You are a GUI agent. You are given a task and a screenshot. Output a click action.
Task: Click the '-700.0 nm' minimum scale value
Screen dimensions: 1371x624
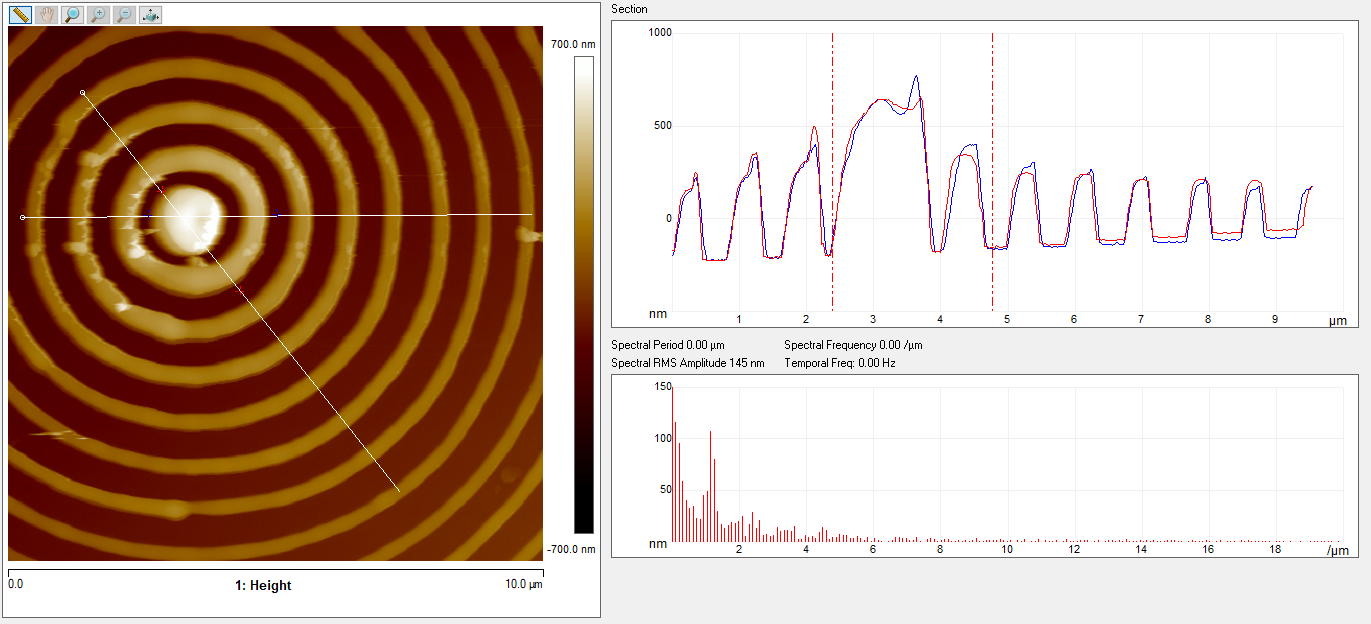tap(573, 549)
